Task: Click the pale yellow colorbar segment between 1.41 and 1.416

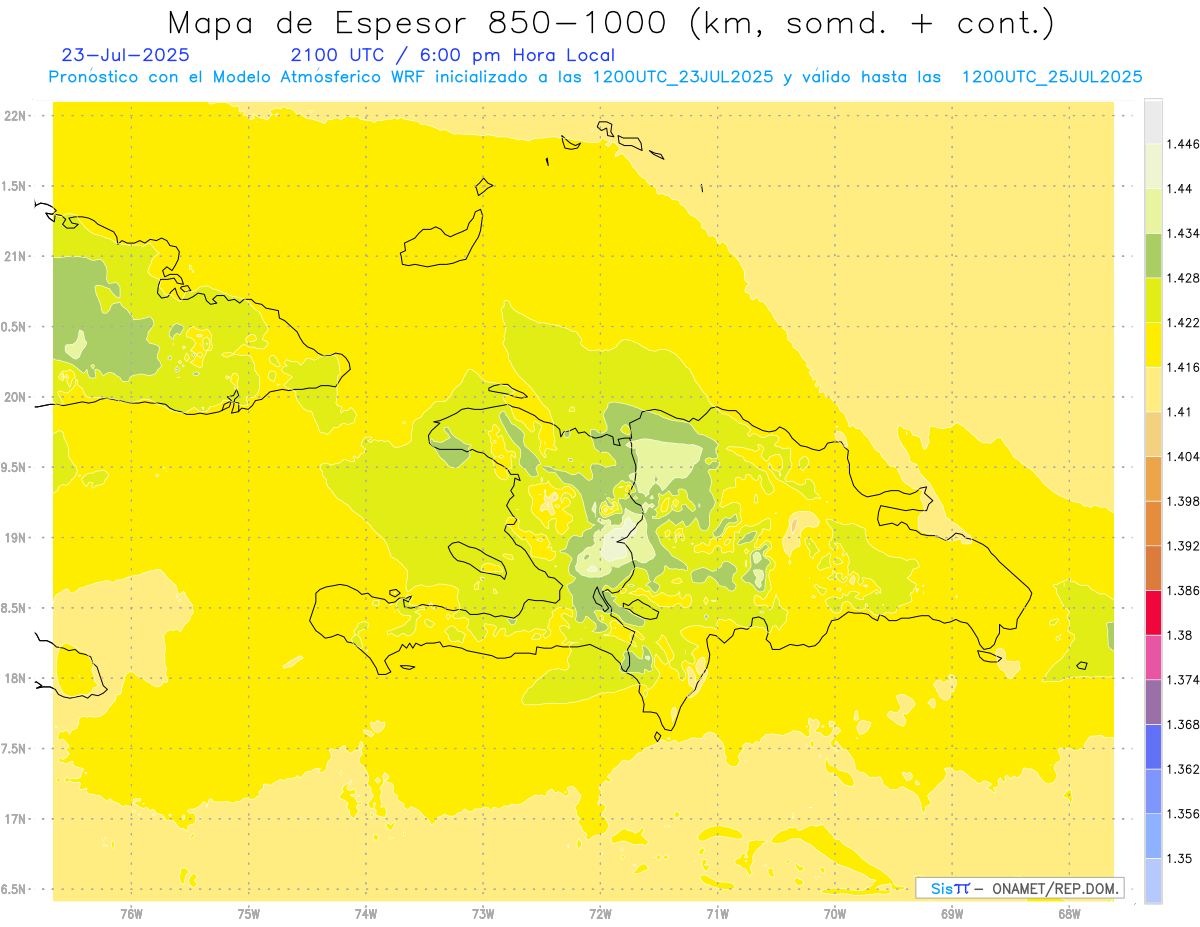Action: coord(1153,389)
